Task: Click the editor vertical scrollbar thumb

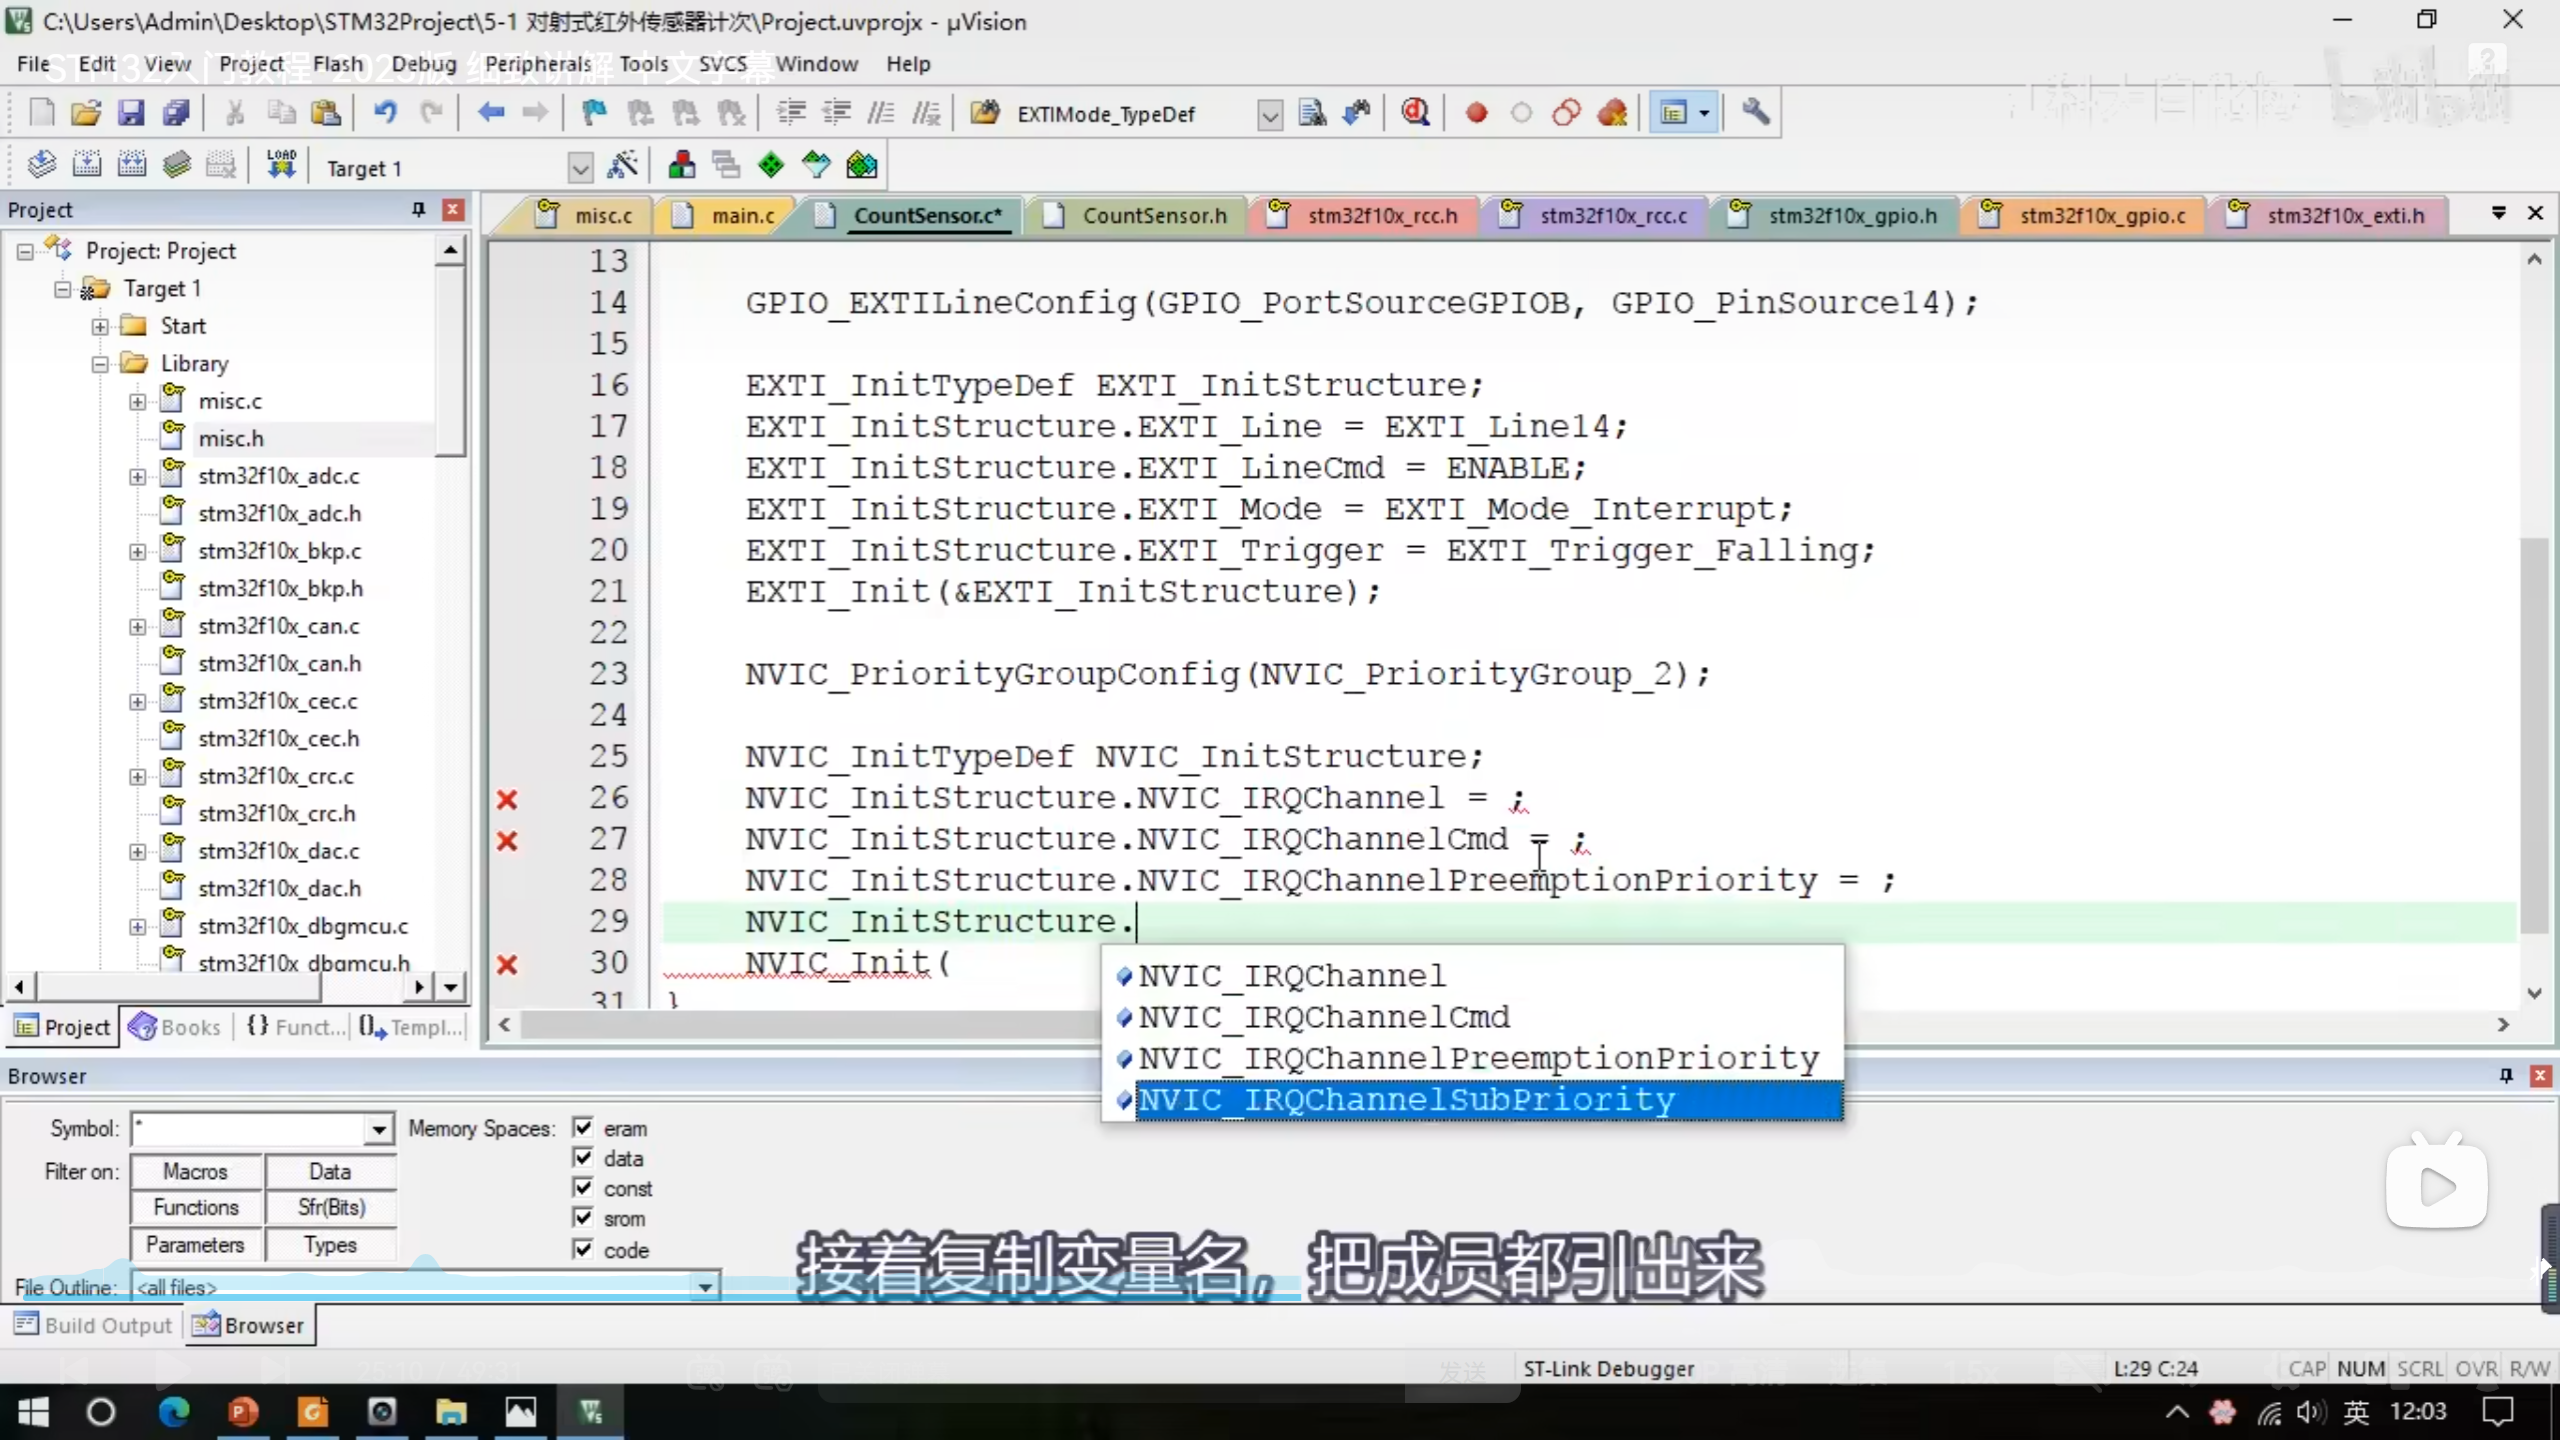Action: tap(2533, 735)
